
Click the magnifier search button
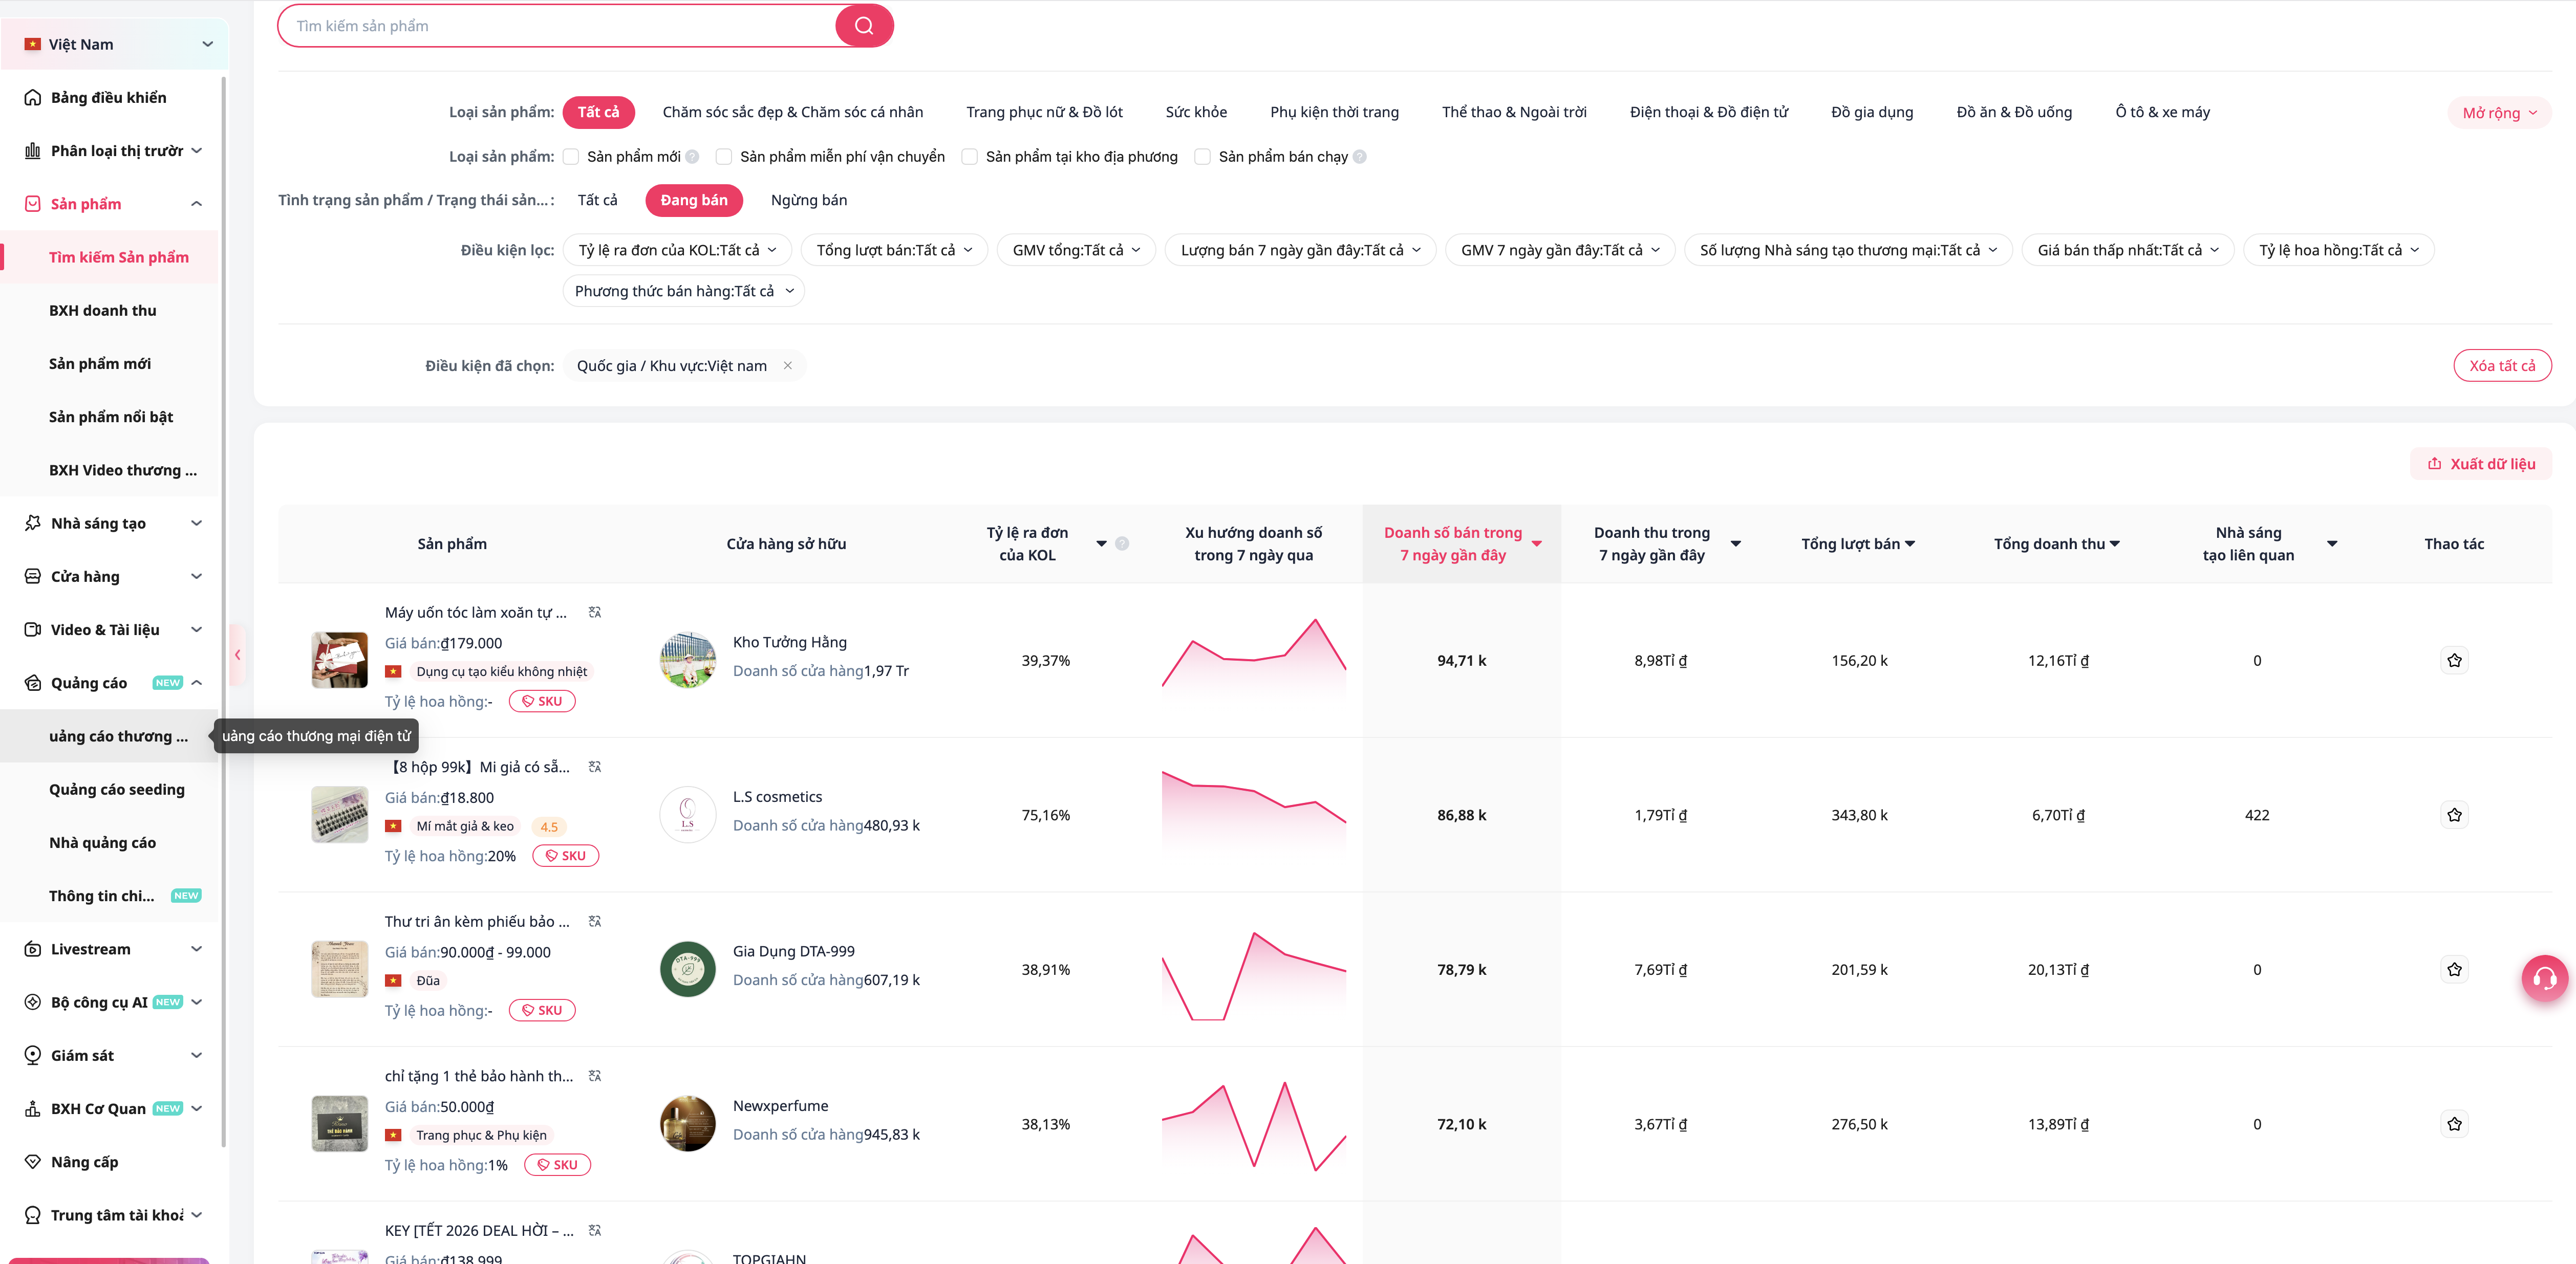click(x=863, y=26)
